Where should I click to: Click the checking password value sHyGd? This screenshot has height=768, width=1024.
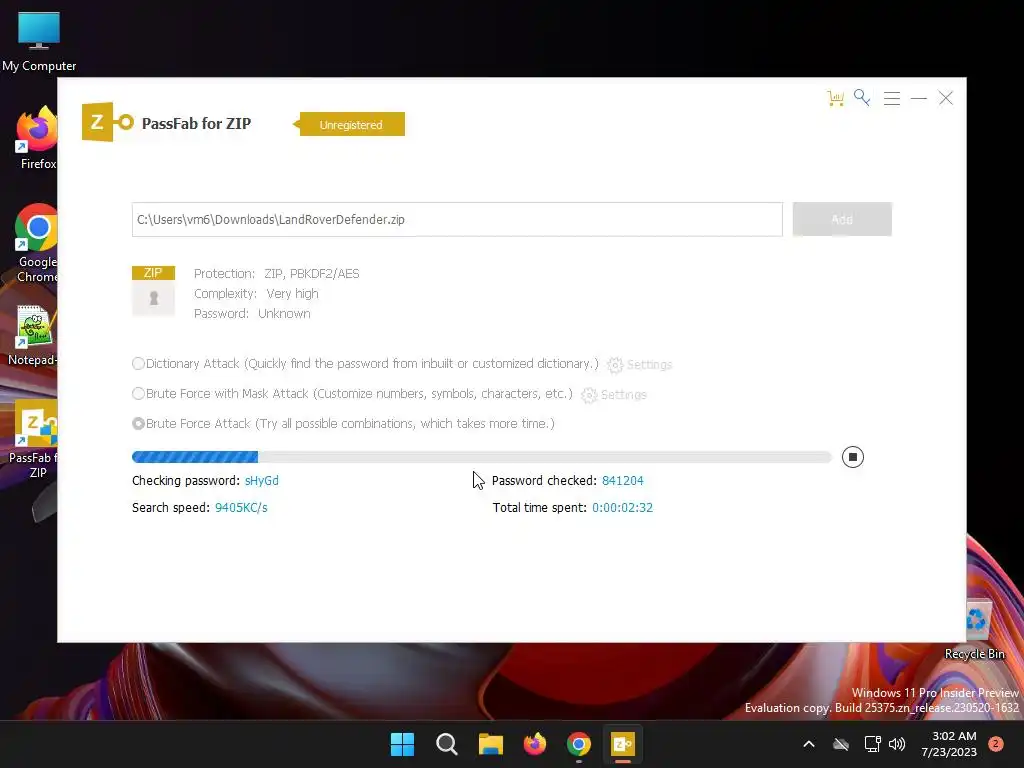[261, 481]
